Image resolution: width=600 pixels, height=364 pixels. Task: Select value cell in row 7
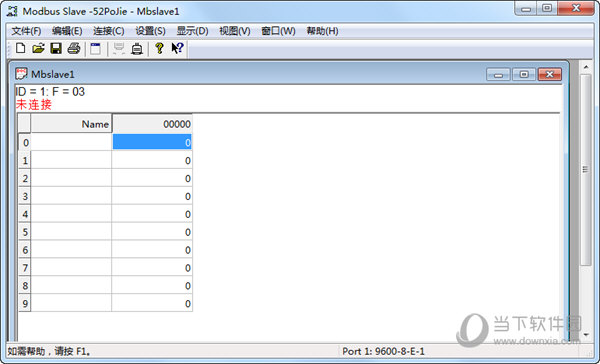(152, 268)
